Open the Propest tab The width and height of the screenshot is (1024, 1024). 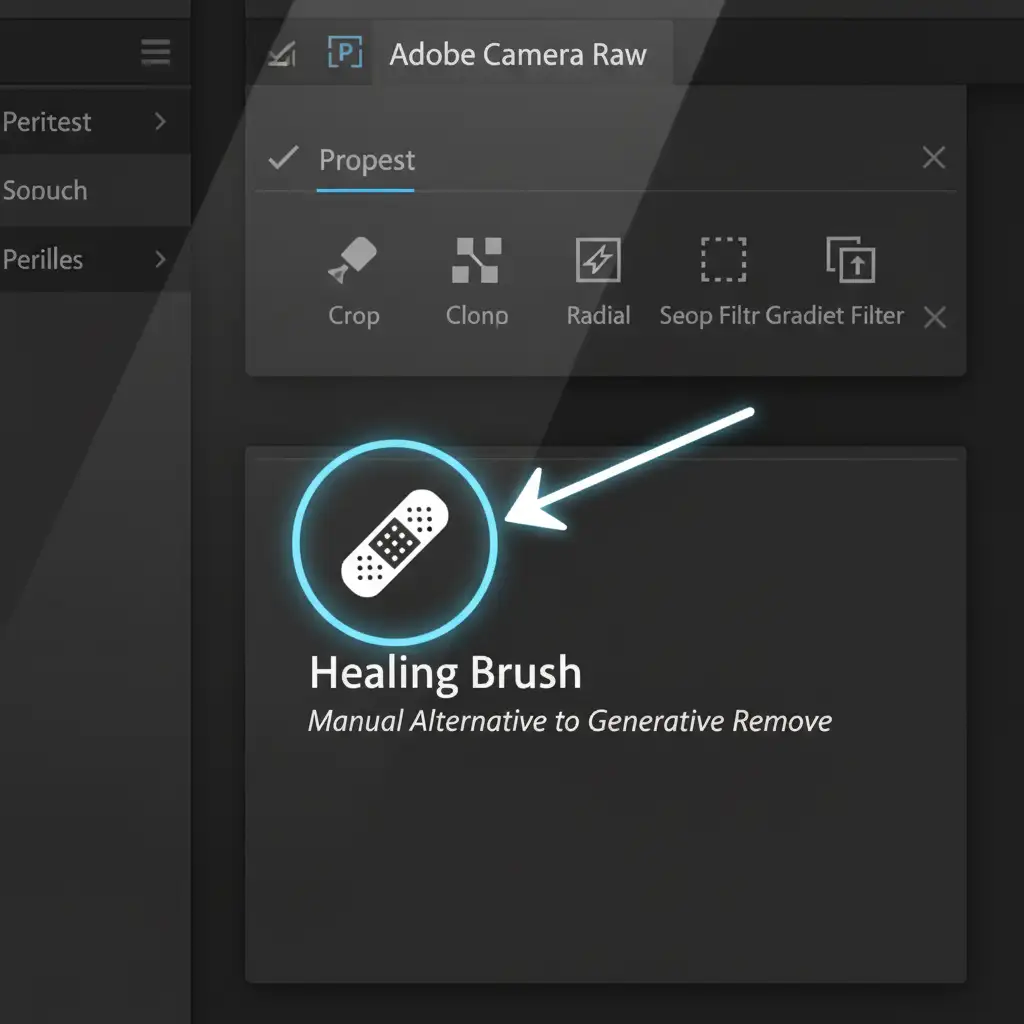pos(366,160)
